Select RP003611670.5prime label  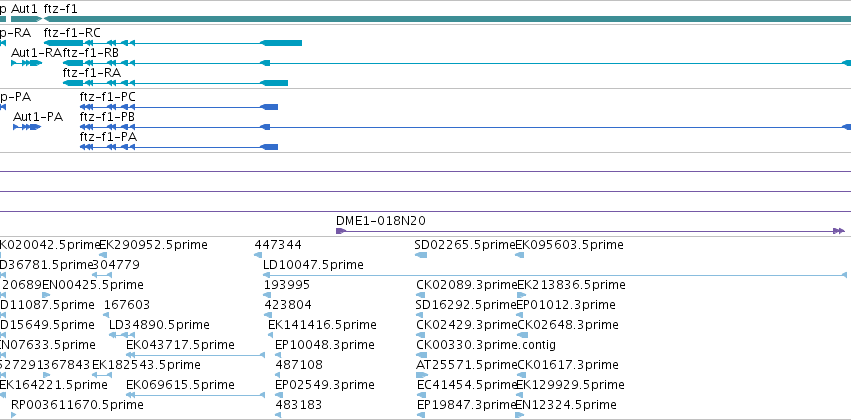pos(77,405)
